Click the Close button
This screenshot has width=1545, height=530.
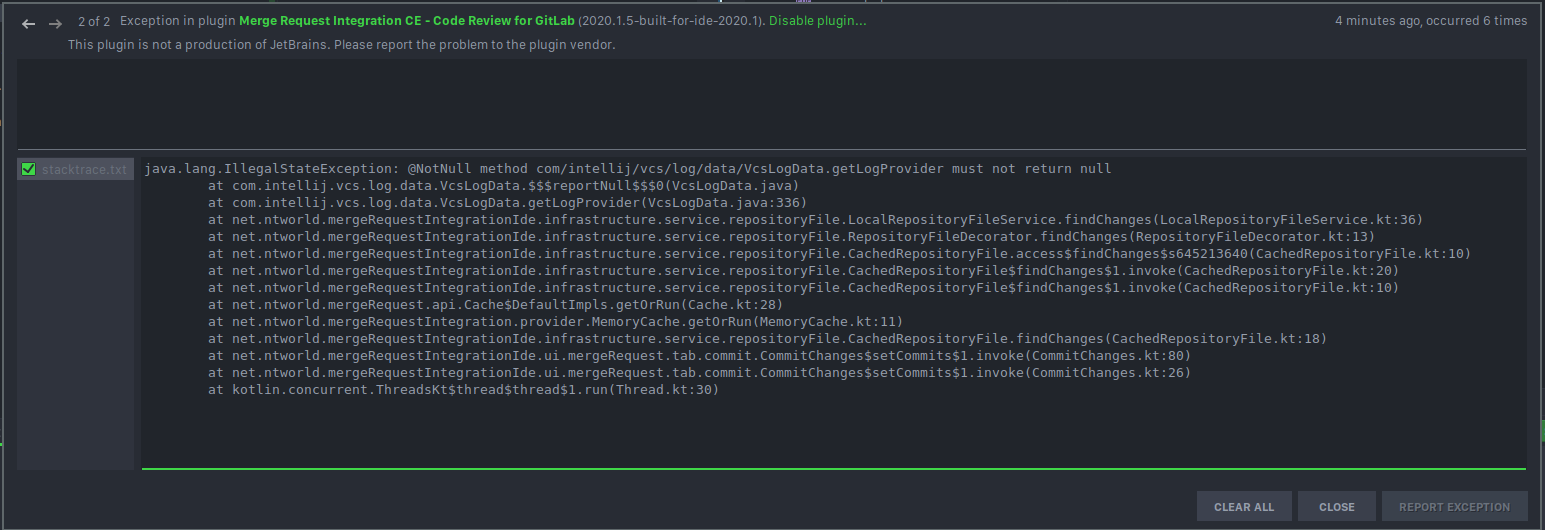pos(1336,507)
